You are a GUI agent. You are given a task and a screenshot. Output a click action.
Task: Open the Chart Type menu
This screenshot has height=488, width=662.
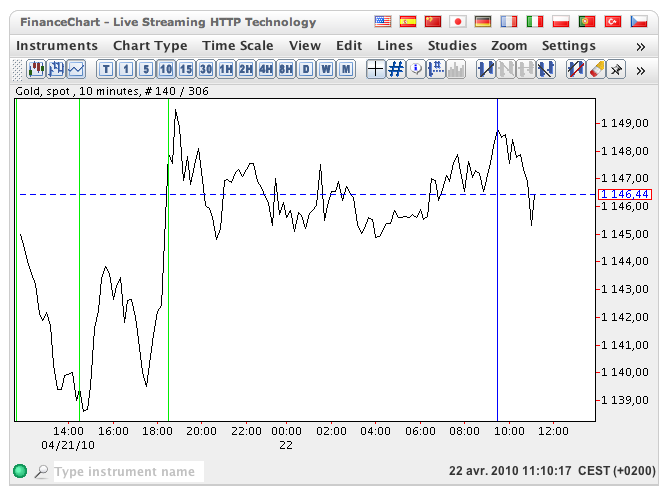click(150, 46)
